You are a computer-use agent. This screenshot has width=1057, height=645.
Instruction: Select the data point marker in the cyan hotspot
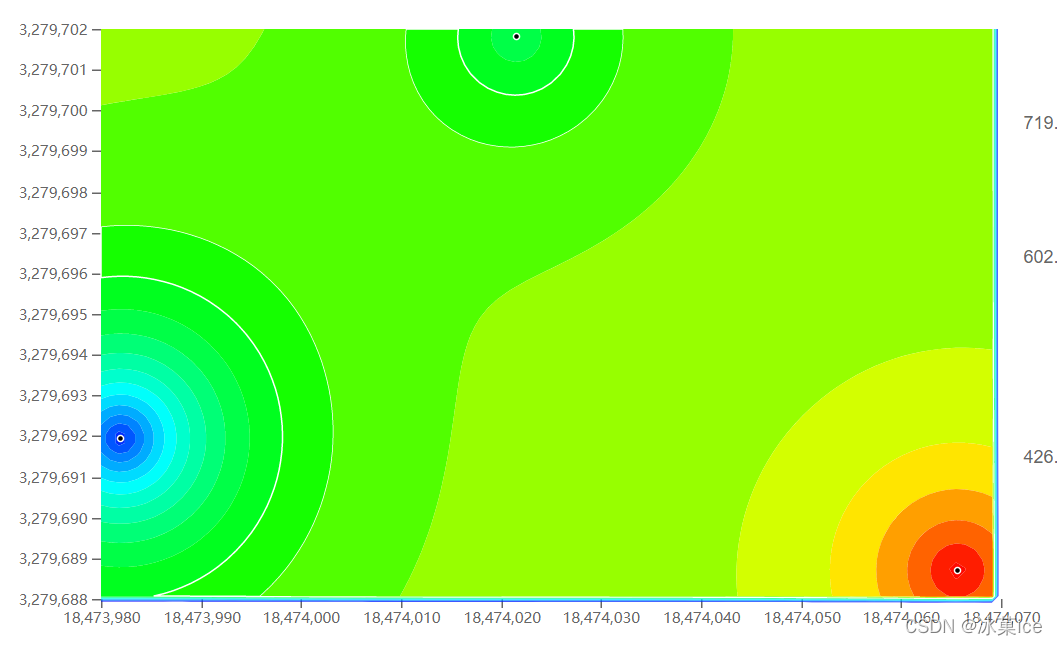[121, 437]
